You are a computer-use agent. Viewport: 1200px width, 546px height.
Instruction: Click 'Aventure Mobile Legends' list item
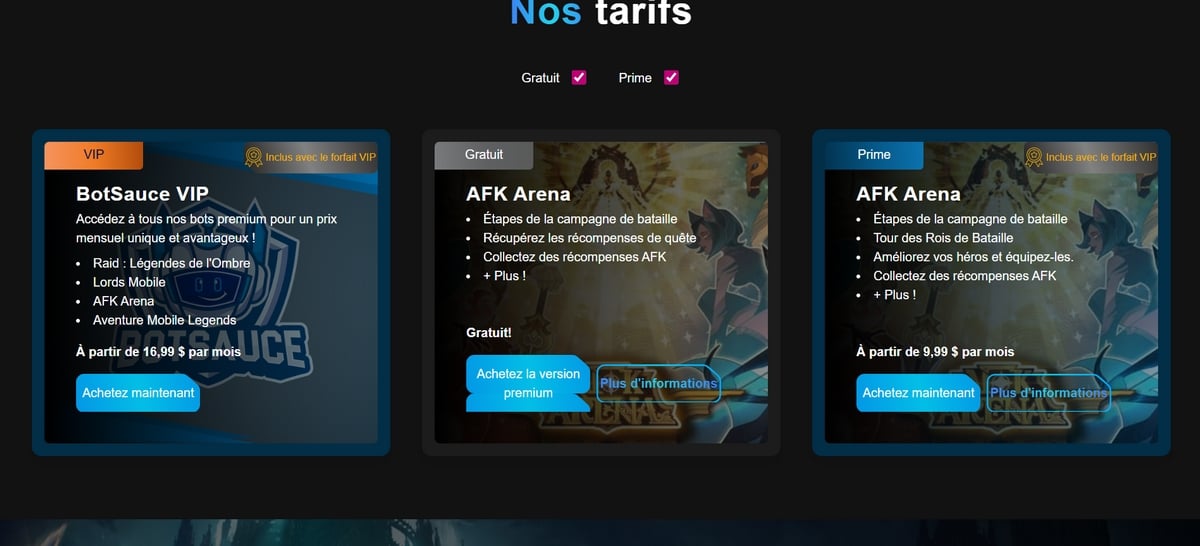click(165, 320)
